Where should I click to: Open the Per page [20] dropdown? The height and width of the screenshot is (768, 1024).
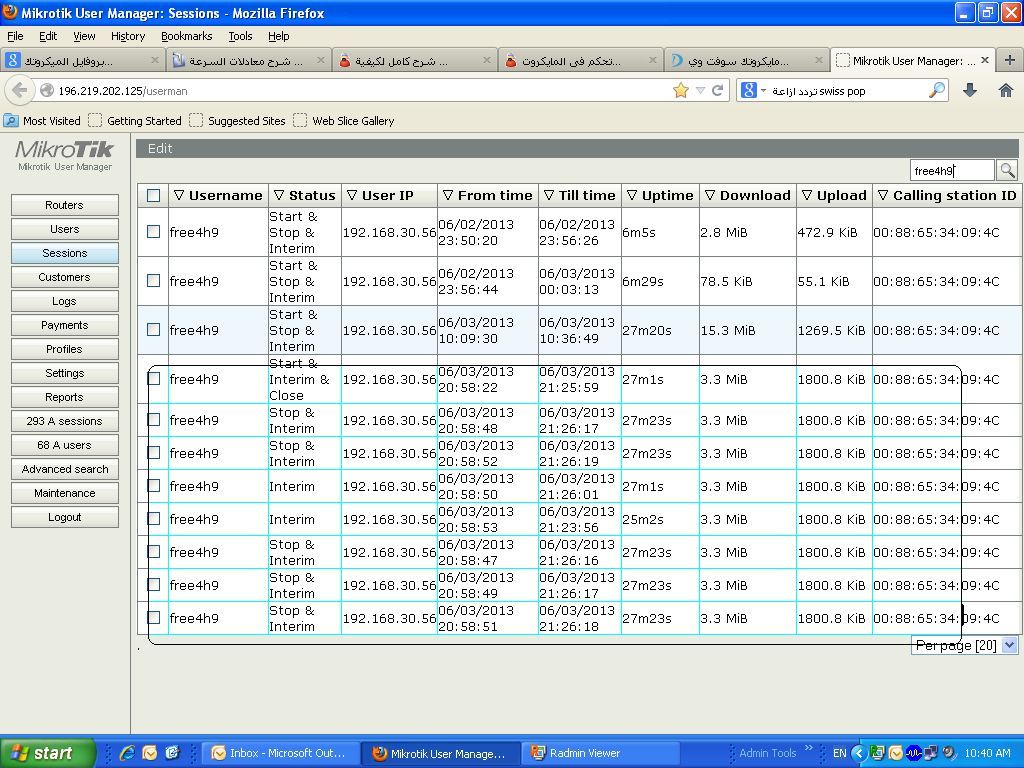(x=965, y=645)
